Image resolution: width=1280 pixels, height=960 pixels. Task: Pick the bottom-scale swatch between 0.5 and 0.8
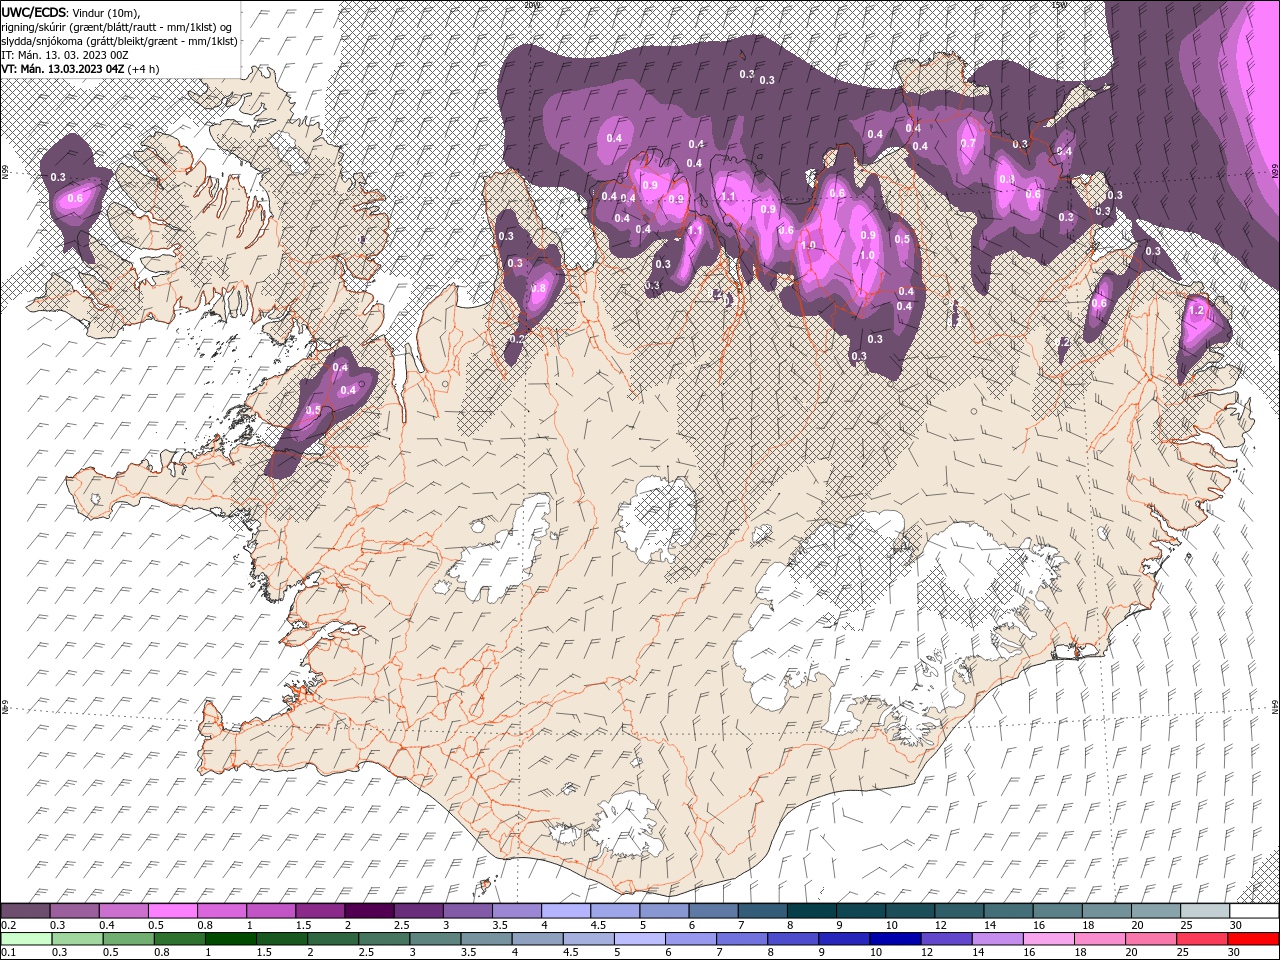pos(128,939)
